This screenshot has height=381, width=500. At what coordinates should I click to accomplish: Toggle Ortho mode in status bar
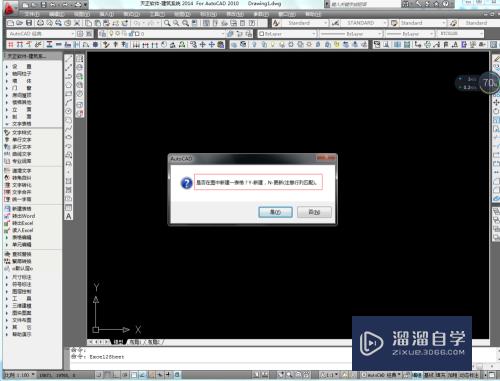[x=116, y=375]
